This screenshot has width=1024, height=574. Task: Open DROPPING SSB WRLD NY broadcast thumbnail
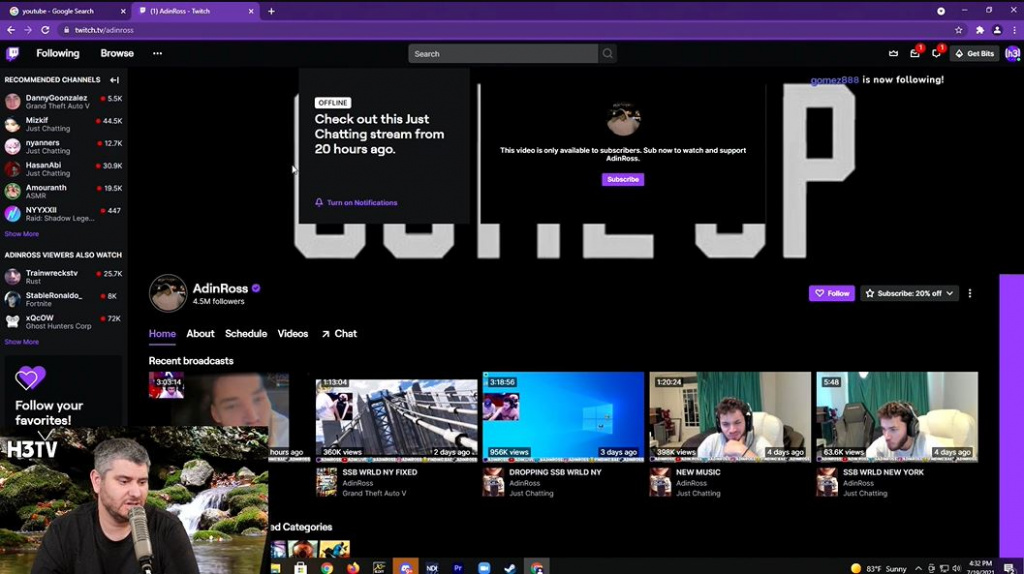563,418
